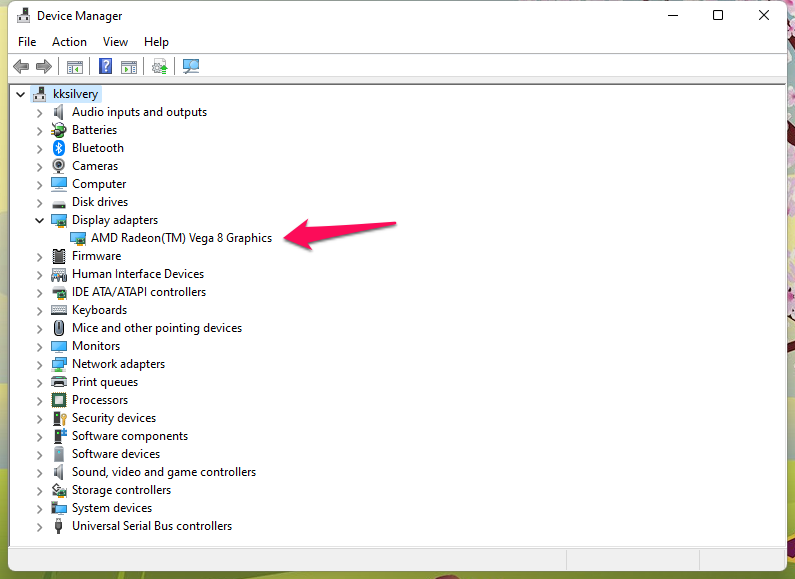This screenshot has width=795, height=579.
Task: Click the Network adapters icon
Action: (59, 364)
